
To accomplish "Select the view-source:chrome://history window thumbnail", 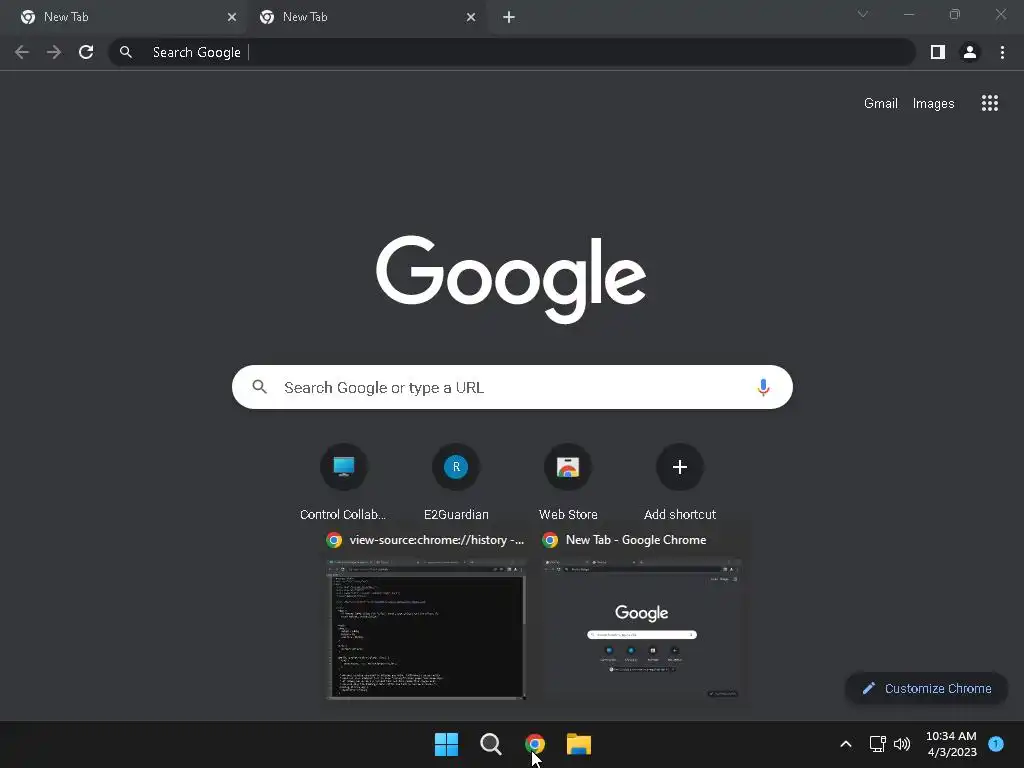I will tap(426, 630).
